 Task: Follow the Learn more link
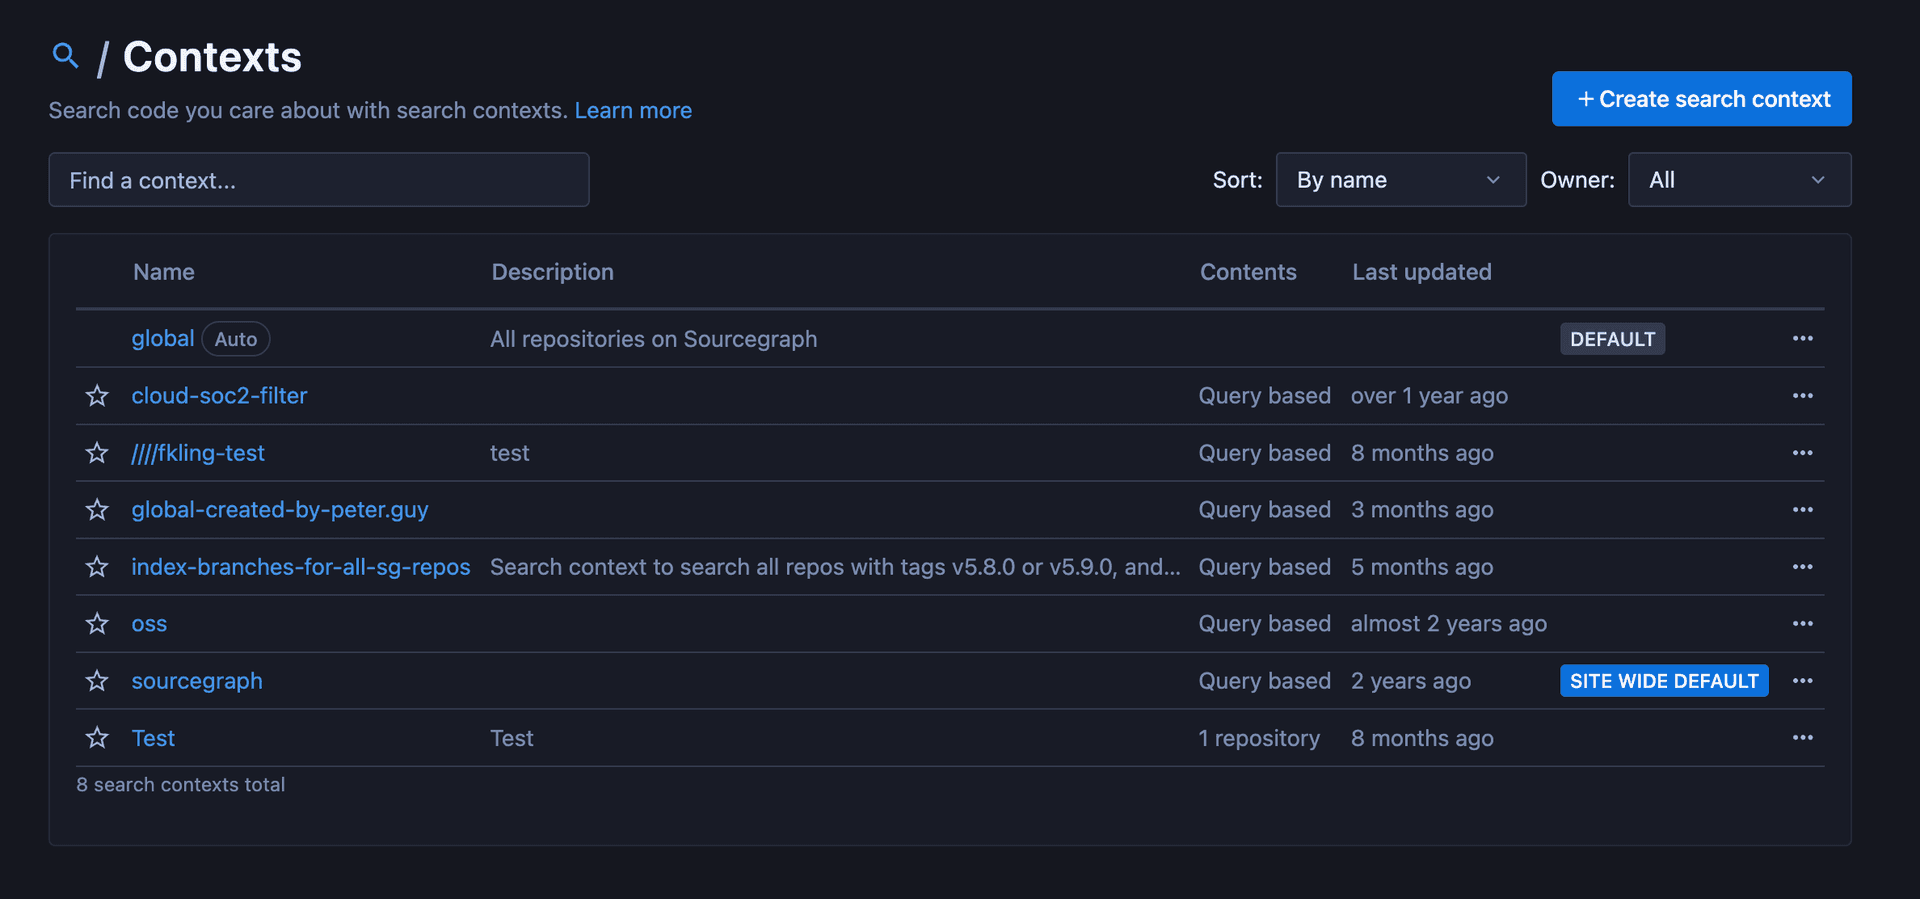click(633, 110)
